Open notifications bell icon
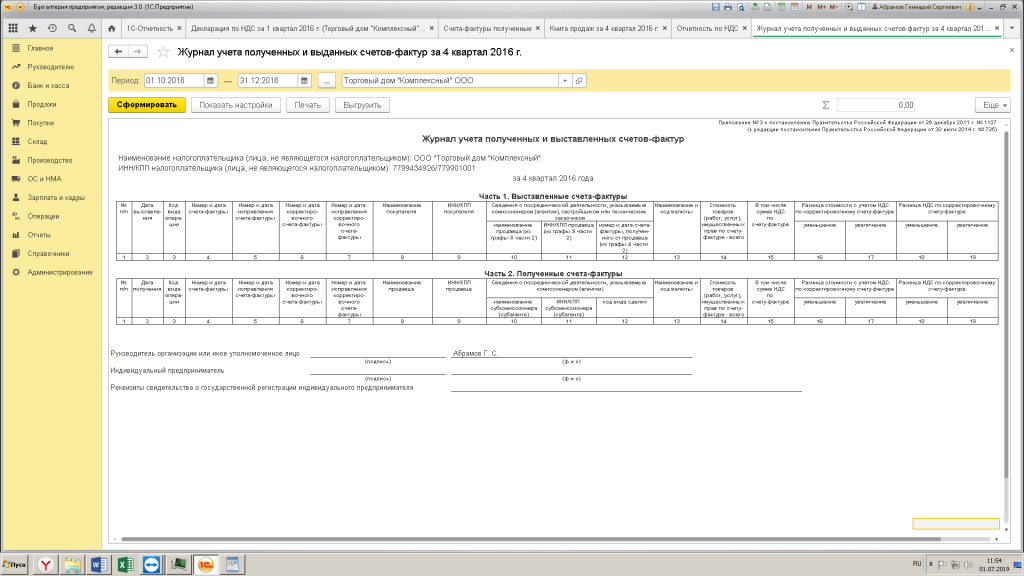Image resolution: width=1024 pixels, height=576 pixels. click(x=91, y=28)
